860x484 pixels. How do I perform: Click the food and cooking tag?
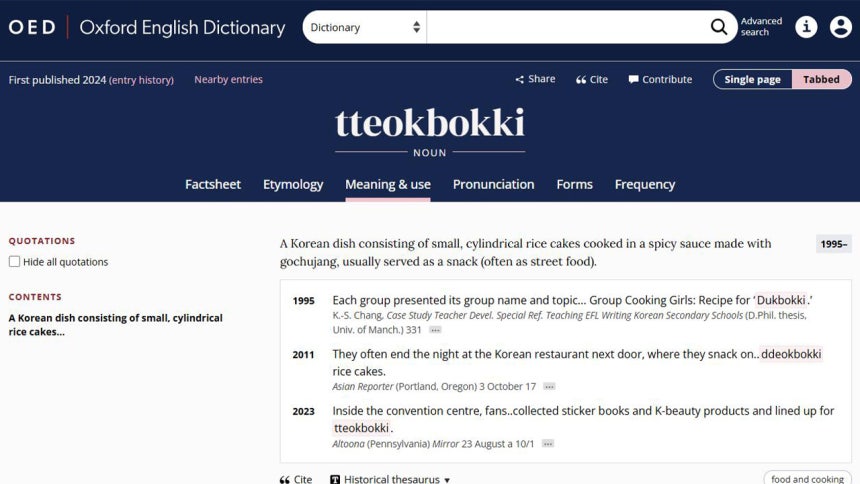pyautogui.click(x=807, y=479)
